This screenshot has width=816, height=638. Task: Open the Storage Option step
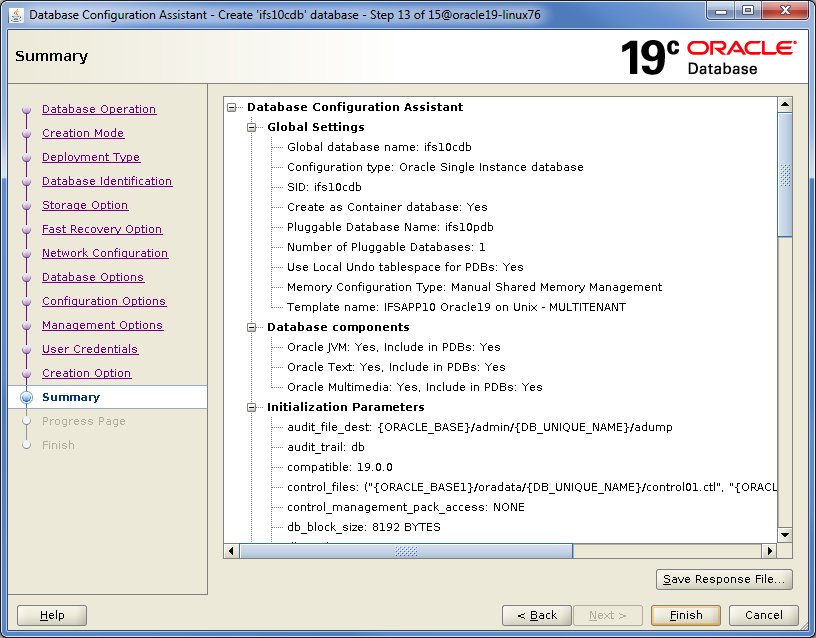pos(85,205)
